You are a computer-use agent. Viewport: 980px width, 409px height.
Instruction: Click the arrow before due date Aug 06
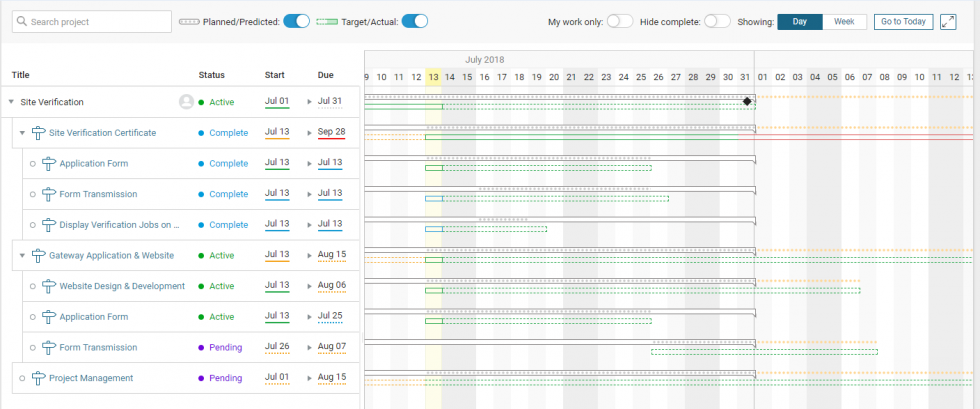point(309,285)
